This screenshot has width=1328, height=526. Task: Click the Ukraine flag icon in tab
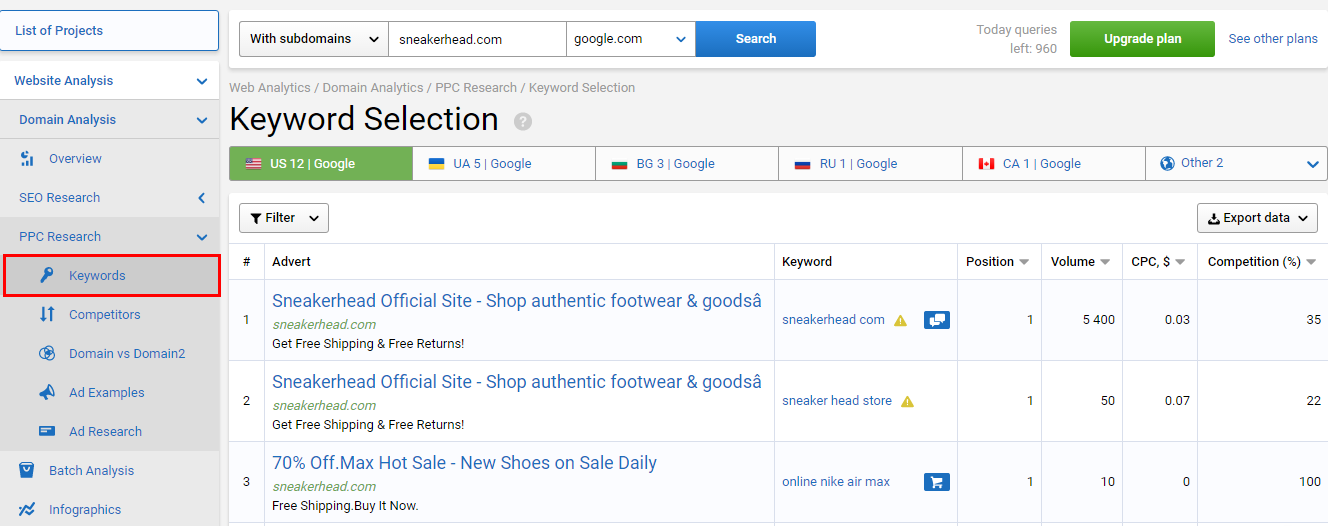436,163
